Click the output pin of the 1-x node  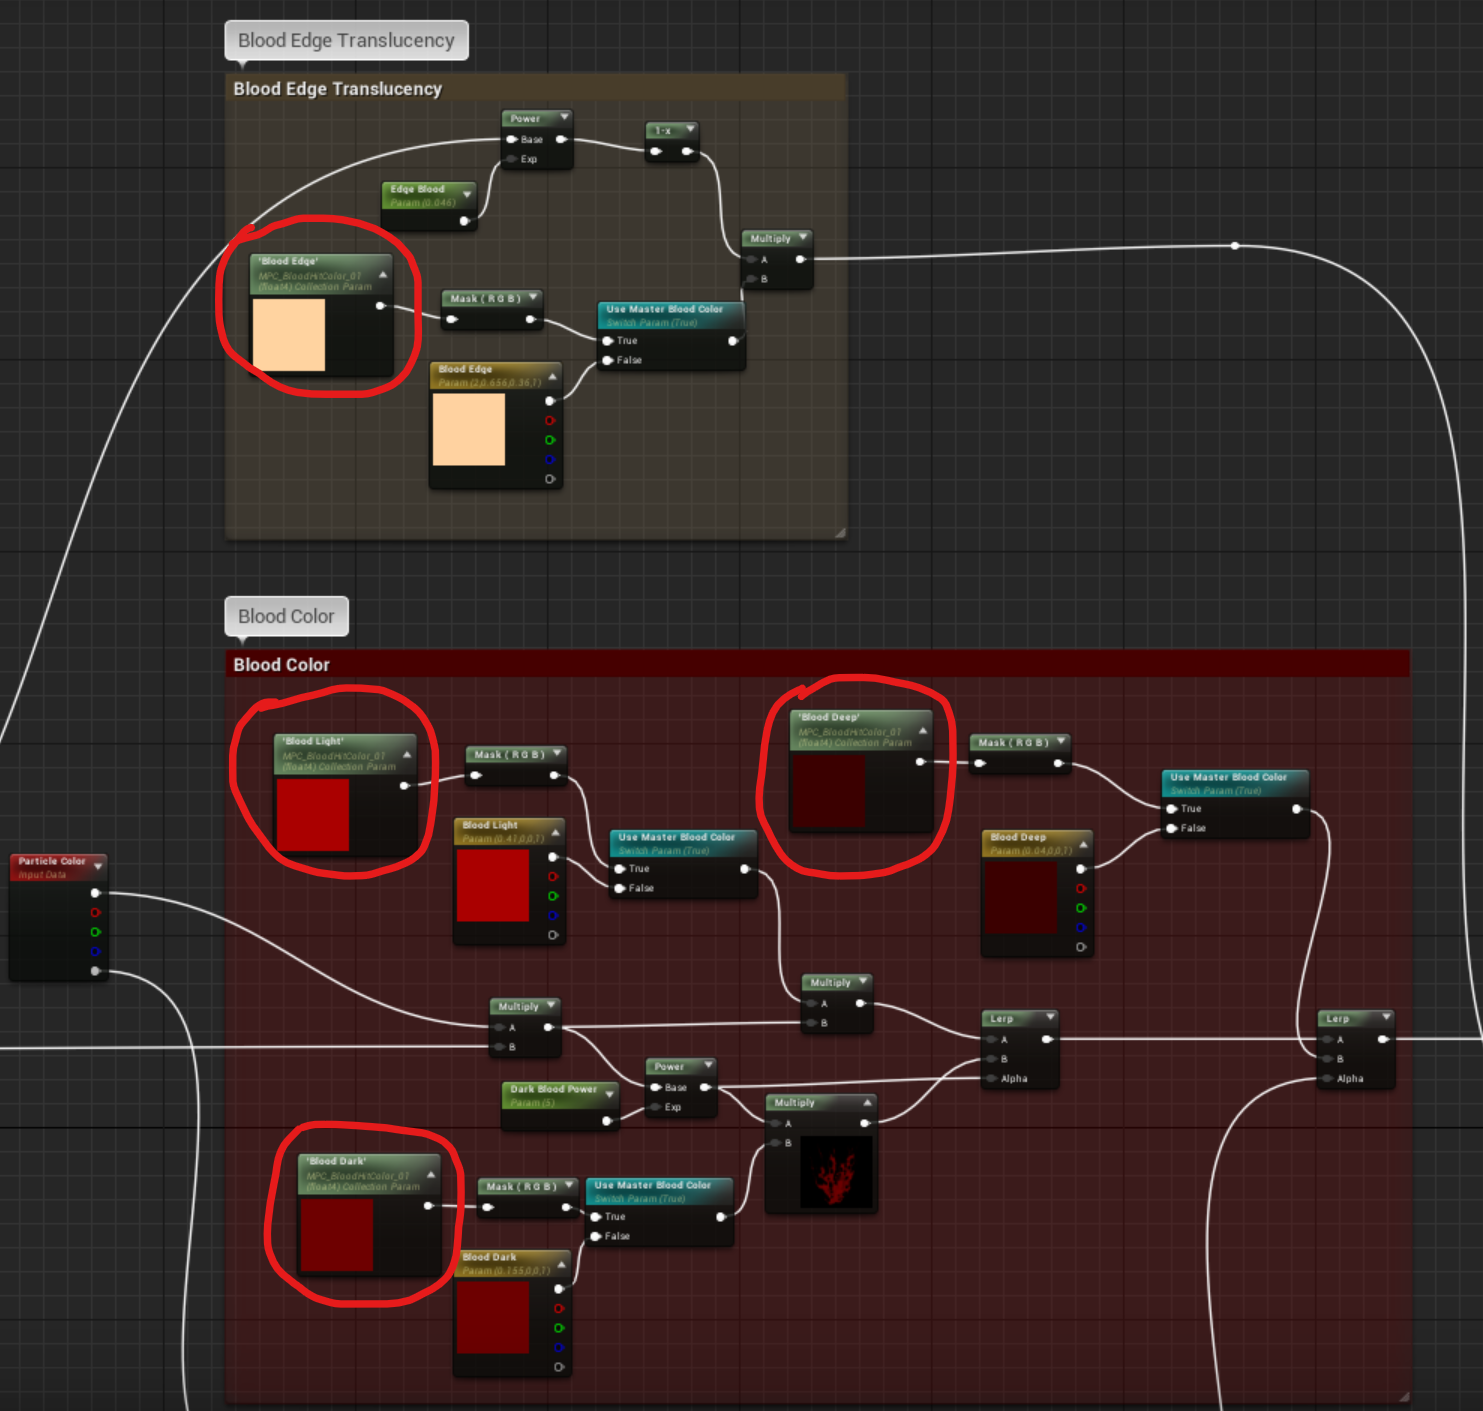click(687, 152)
